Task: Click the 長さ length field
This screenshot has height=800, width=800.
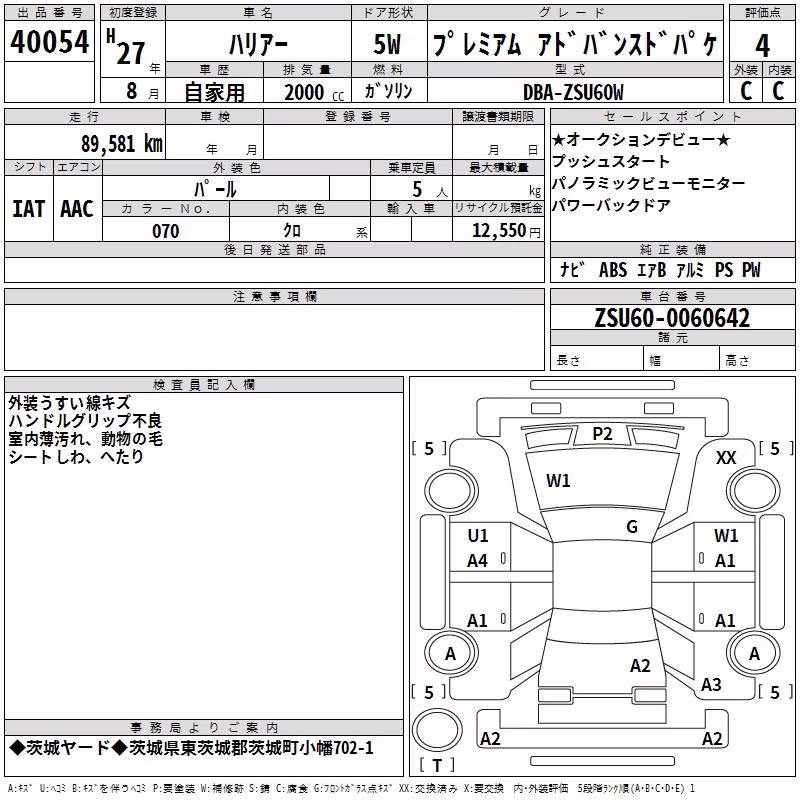Action: pyautogui.click(x=596, y=360)
